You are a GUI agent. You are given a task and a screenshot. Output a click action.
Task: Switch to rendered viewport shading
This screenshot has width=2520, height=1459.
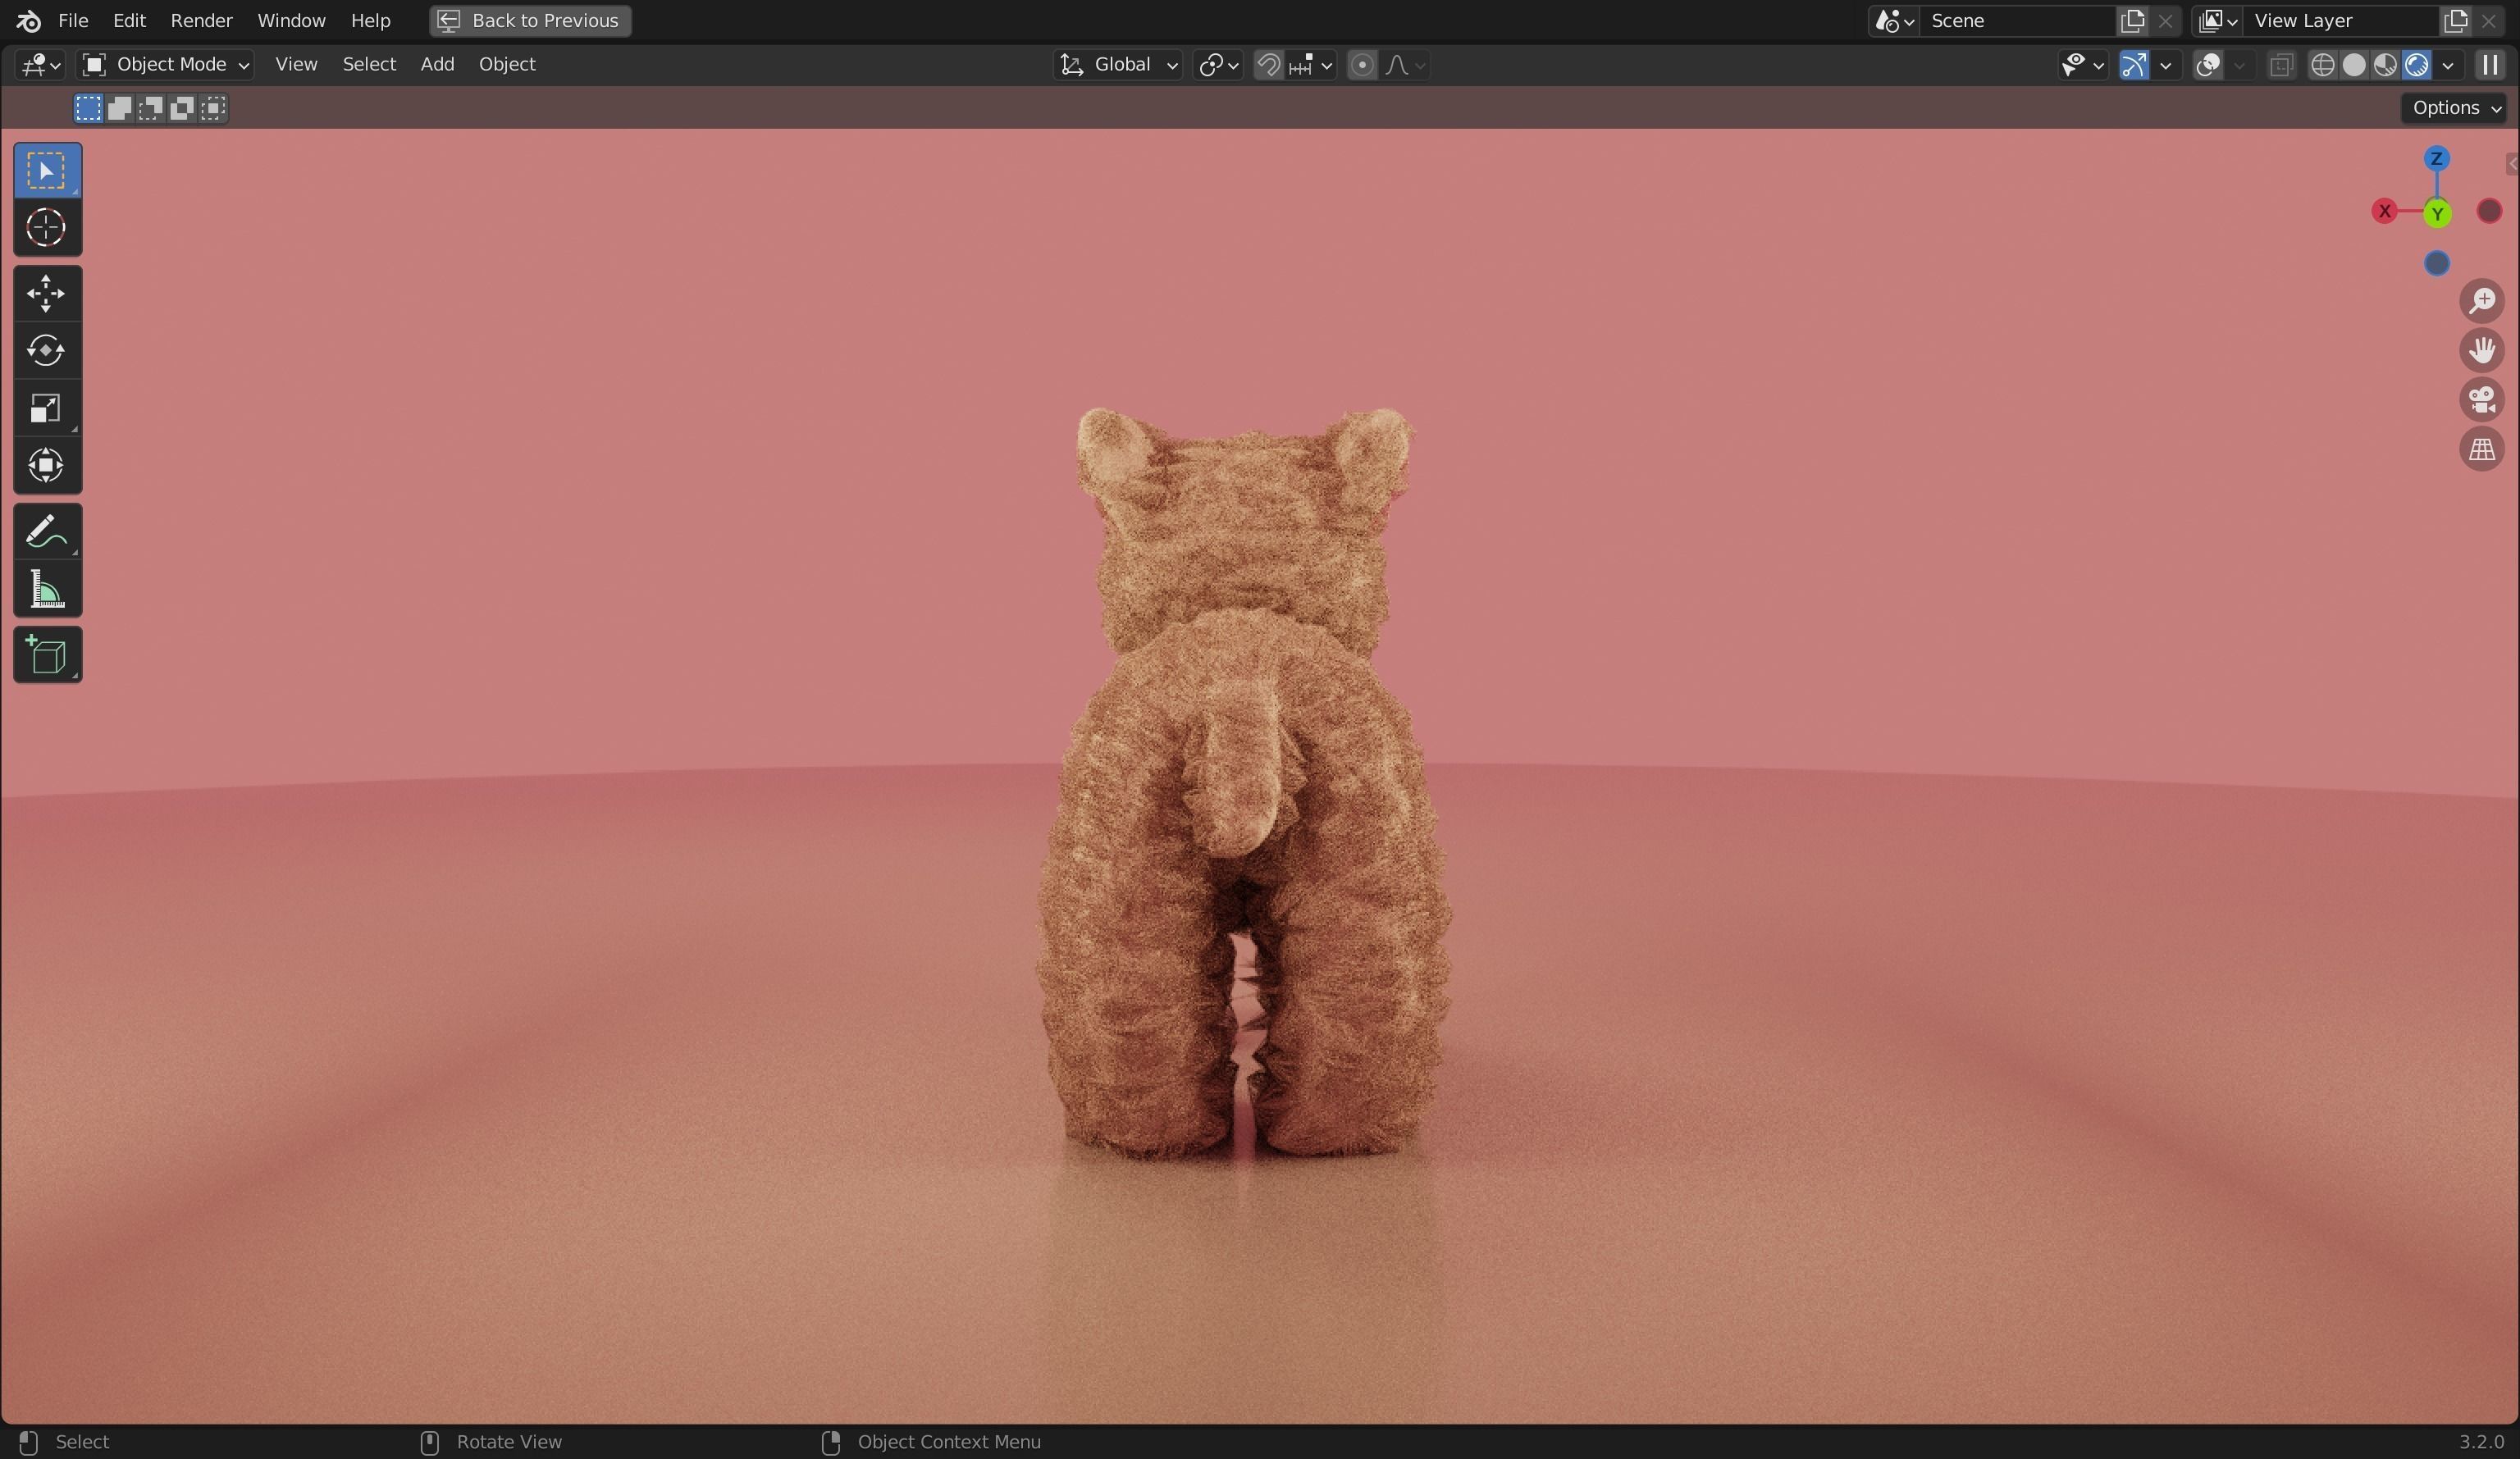click(2416, 65)
